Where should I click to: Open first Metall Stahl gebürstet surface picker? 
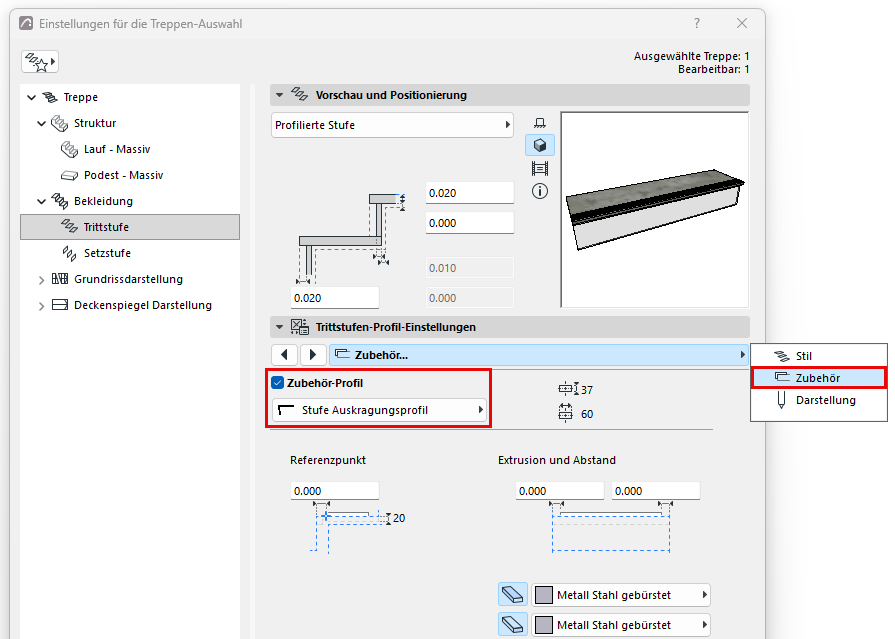click(621, 594)
